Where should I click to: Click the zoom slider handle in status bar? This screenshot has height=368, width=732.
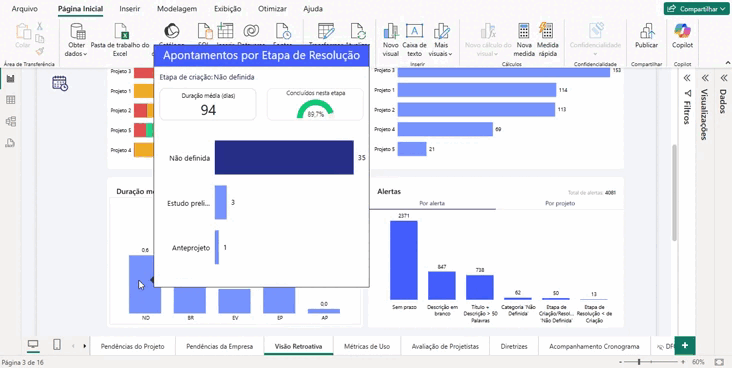[x=639, y=362]
